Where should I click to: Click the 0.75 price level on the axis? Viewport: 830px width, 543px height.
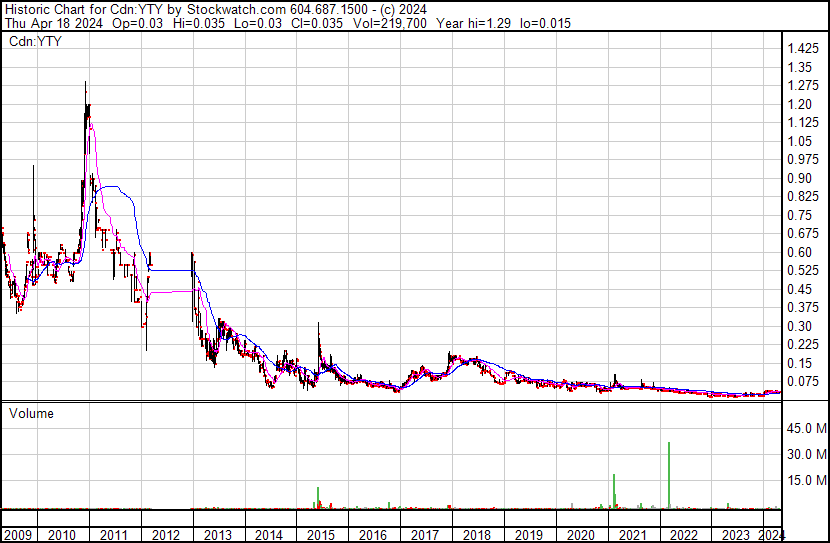[x=799, y=215]
